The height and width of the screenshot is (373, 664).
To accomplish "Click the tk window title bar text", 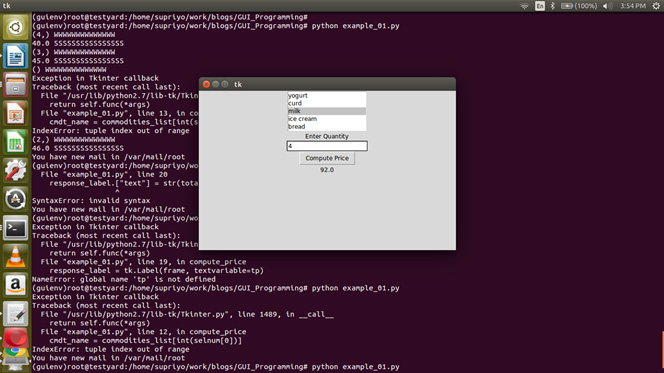I will point(238,84).
